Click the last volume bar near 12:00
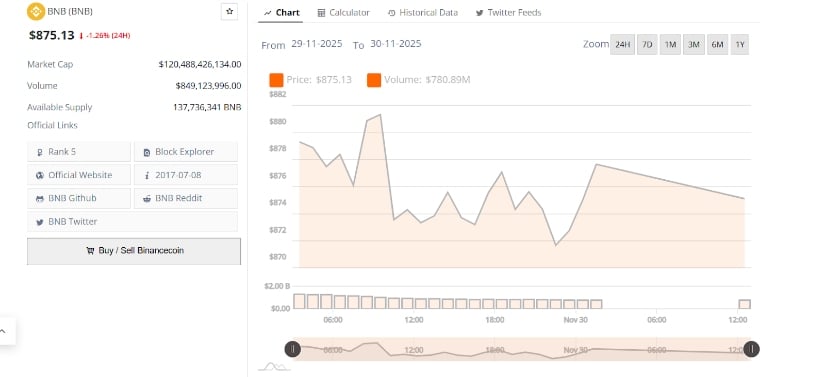The width and height of the screenshot is (825, 377). point(744,304)
